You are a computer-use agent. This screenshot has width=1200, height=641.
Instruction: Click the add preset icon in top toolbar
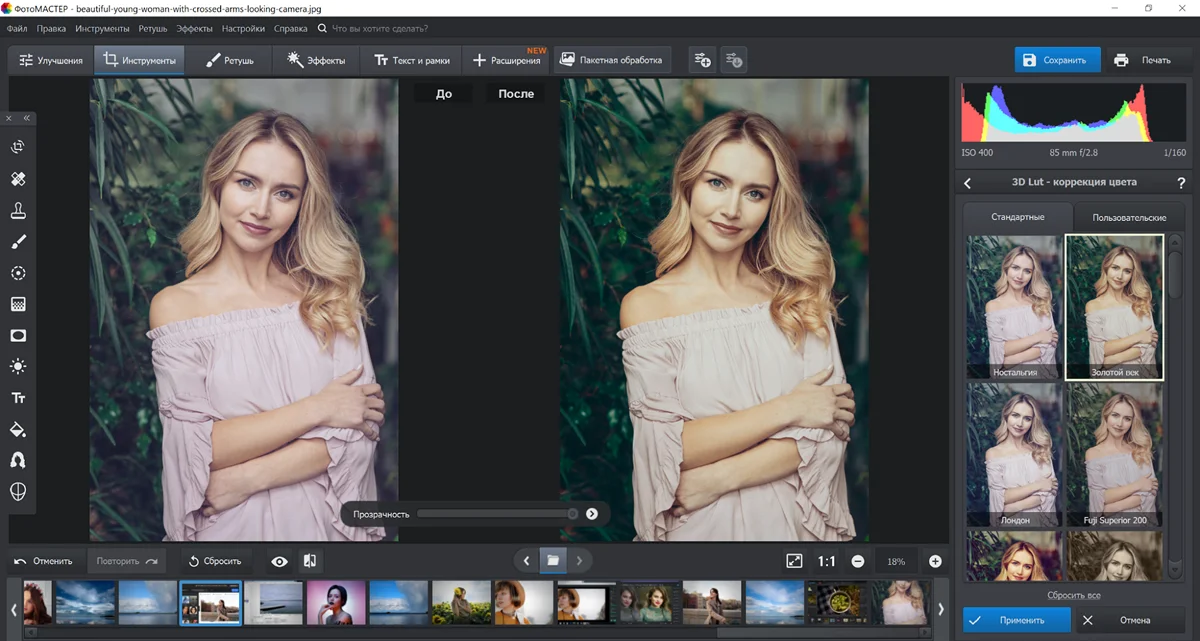(702, 60)
